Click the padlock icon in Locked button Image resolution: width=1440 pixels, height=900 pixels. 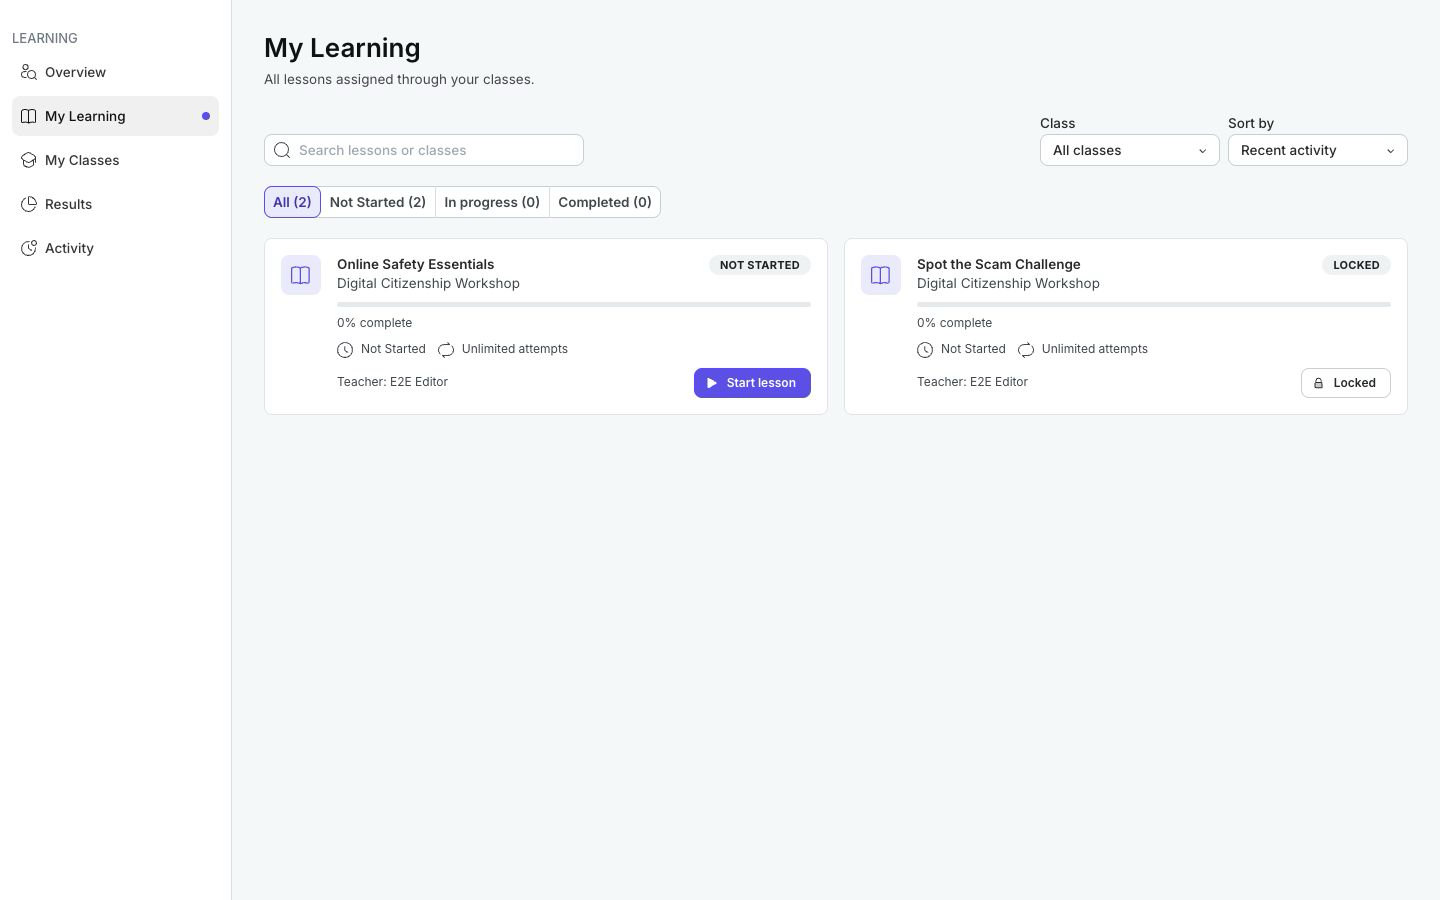[x=1319, y=383]
